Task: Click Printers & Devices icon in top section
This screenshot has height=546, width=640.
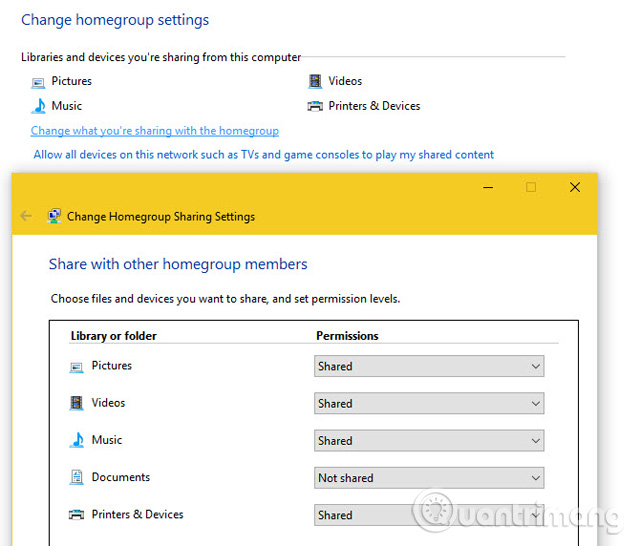Action: (315, 106)
